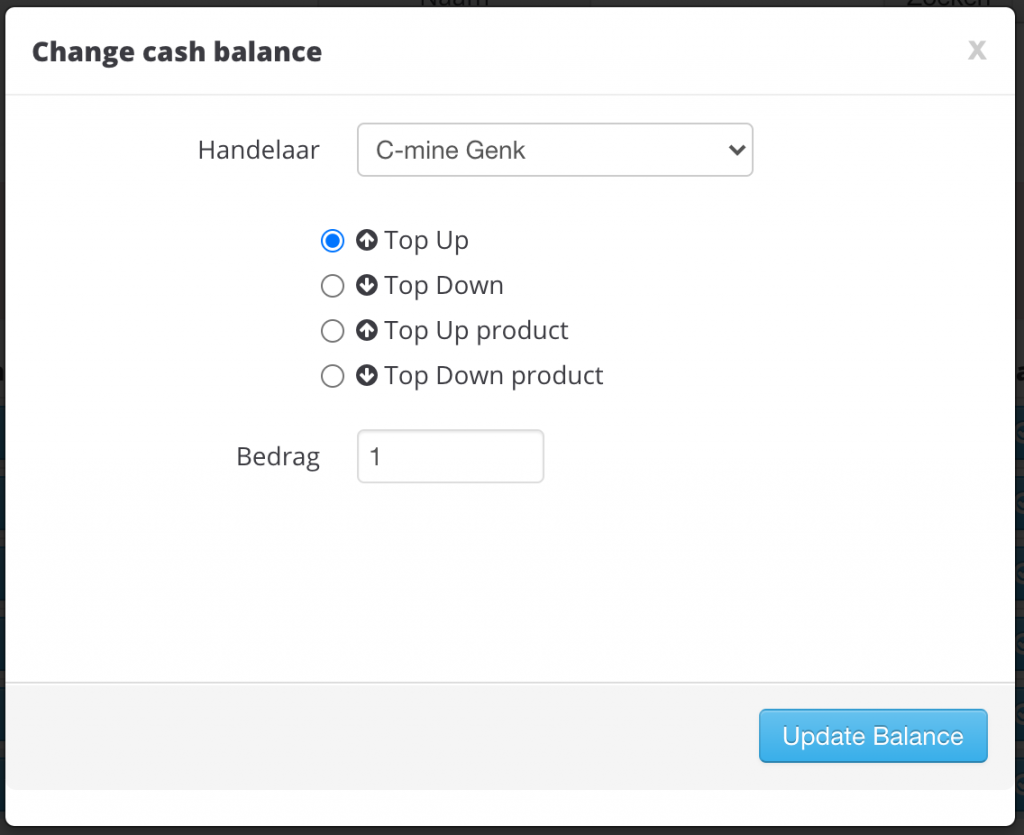
Task: Click the Handelaar field label
Action: point(259,150)
